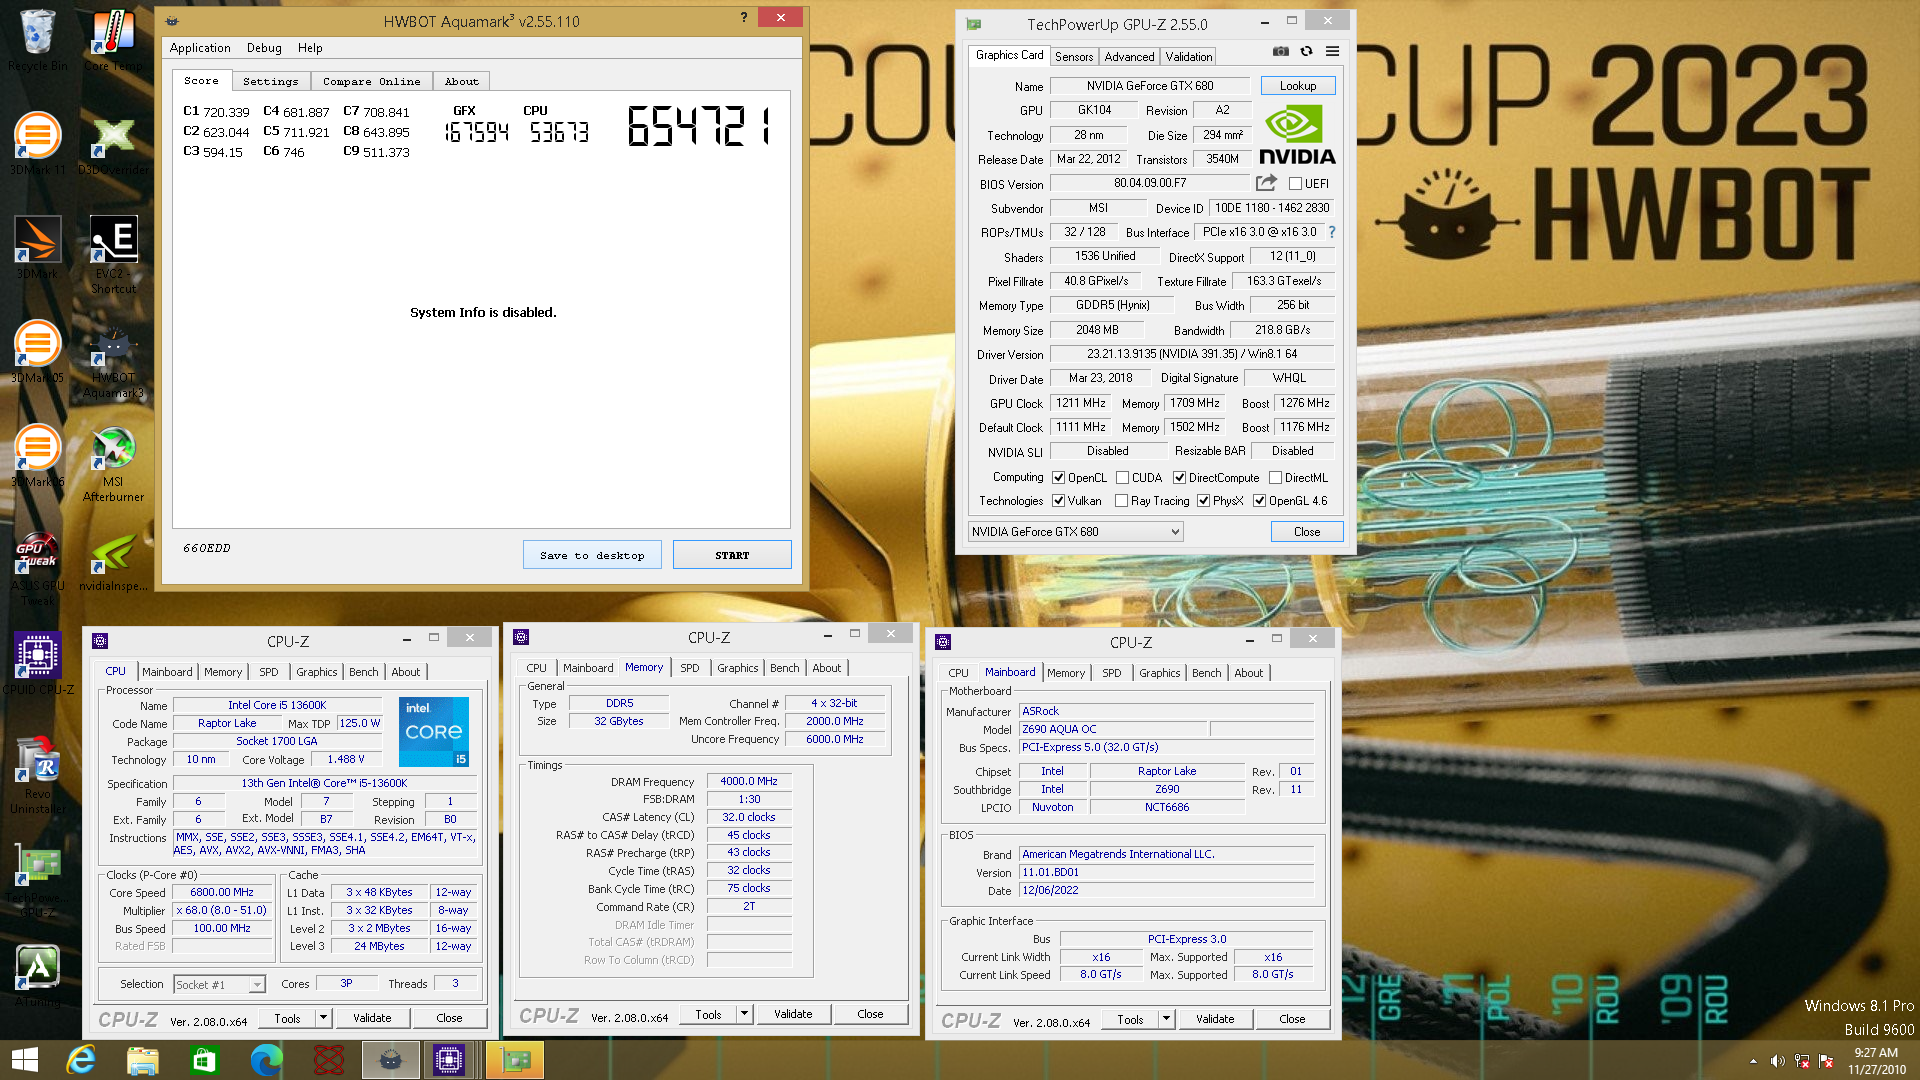Click GPU-Z refresh icon
The image size is (1920, 1080).
coord(1306,51)
